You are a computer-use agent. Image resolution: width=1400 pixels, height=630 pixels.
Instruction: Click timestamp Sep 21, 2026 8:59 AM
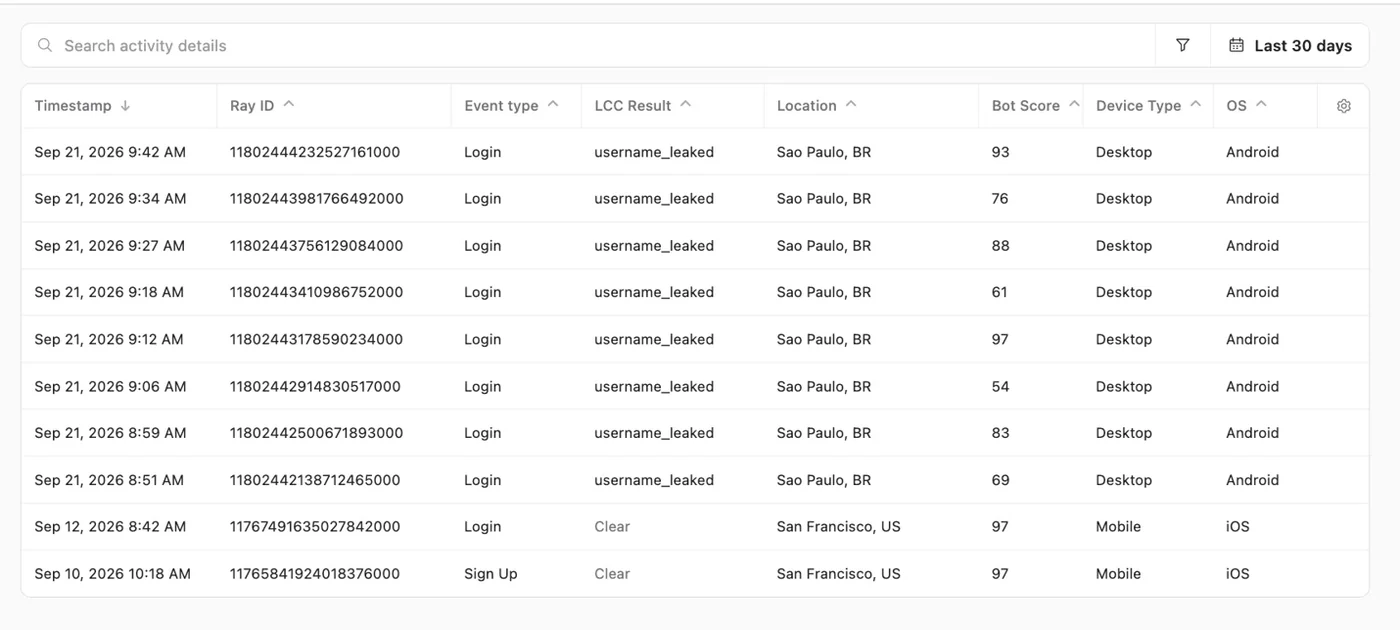pyautogui.click(x=110, y=433)
